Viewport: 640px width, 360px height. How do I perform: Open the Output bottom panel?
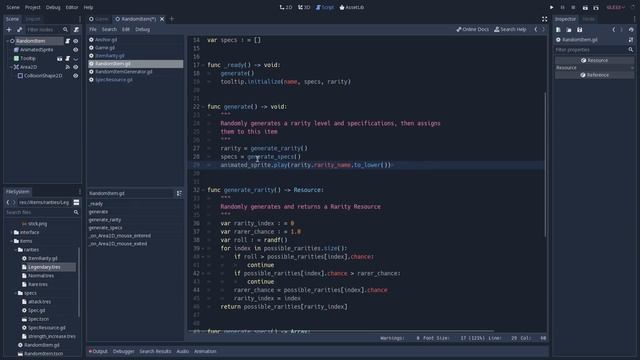pyautogui.click(x=98, y=351)
